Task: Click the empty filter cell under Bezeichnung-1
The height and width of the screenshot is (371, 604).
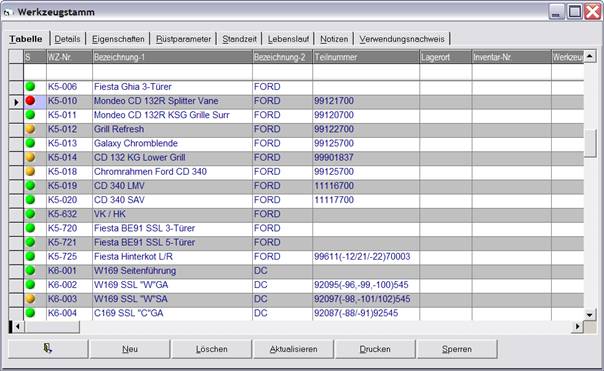Action: click(172, 72)
